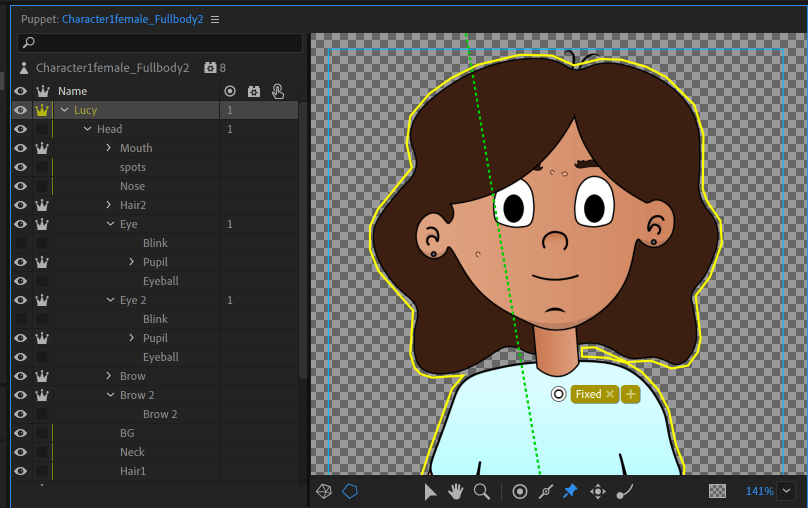Choose the Handle tool

[x=520, y=492]
